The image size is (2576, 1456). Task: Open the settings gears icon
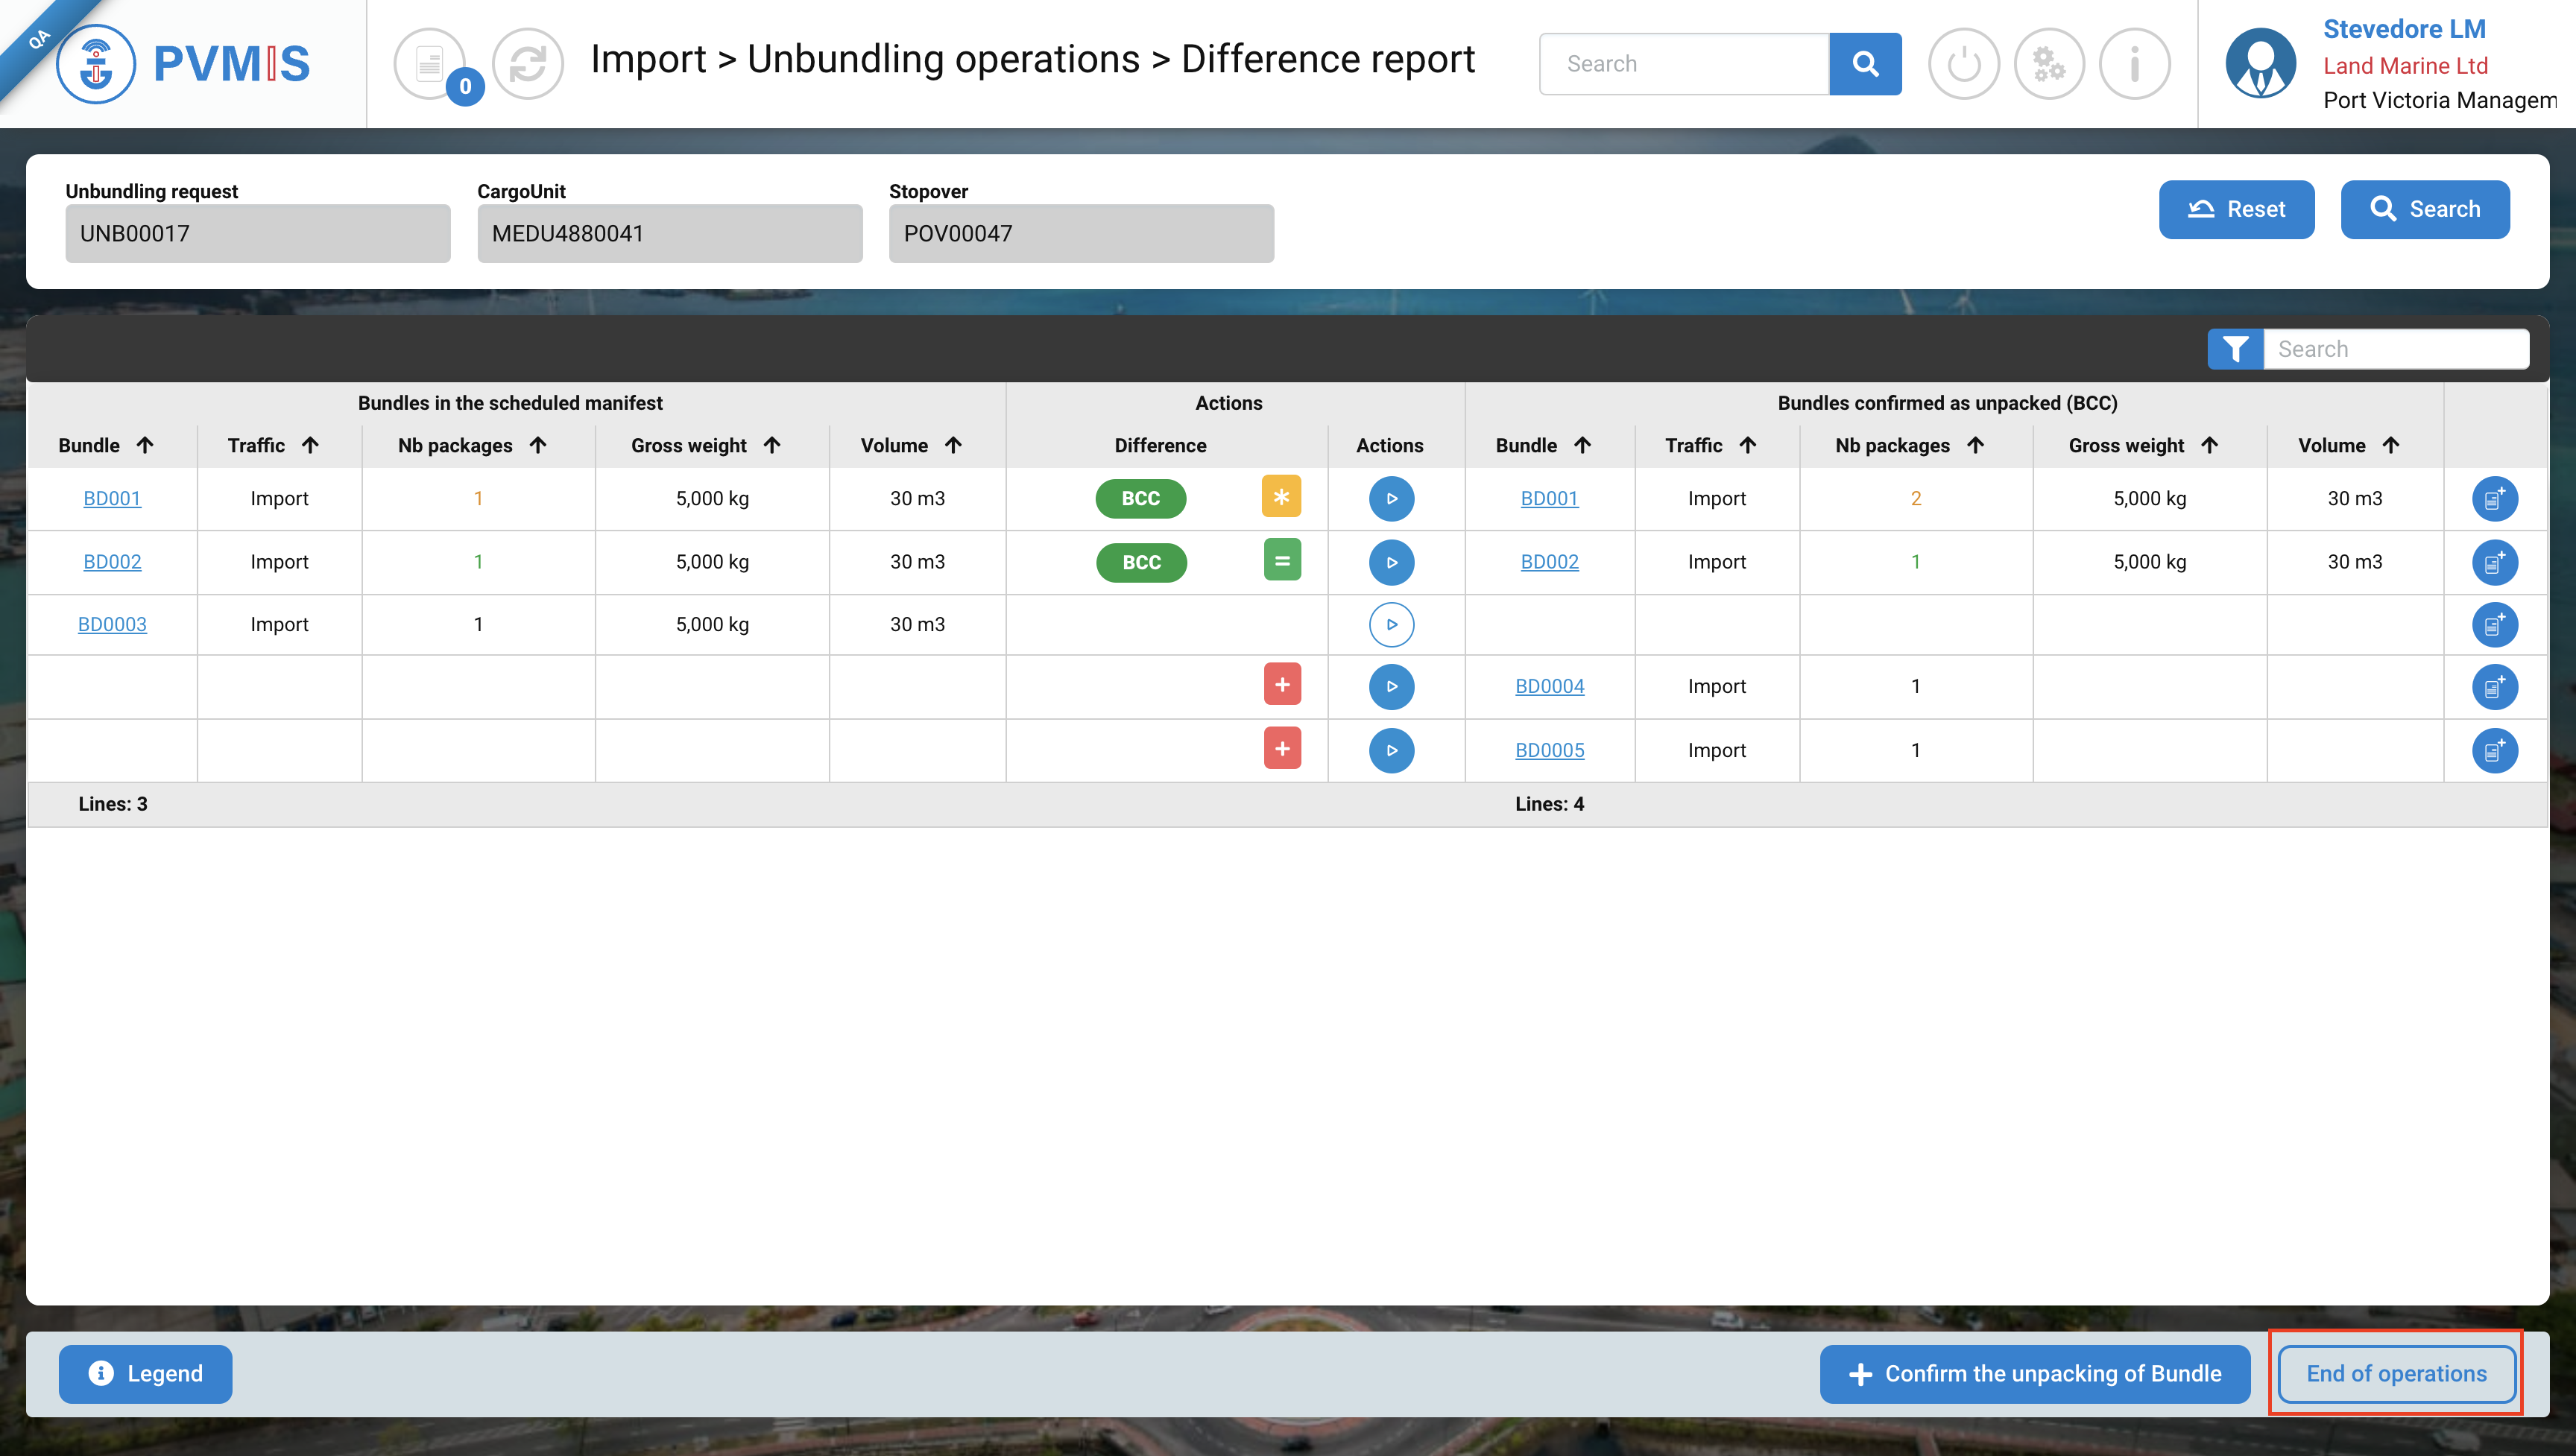point(2049,64)
